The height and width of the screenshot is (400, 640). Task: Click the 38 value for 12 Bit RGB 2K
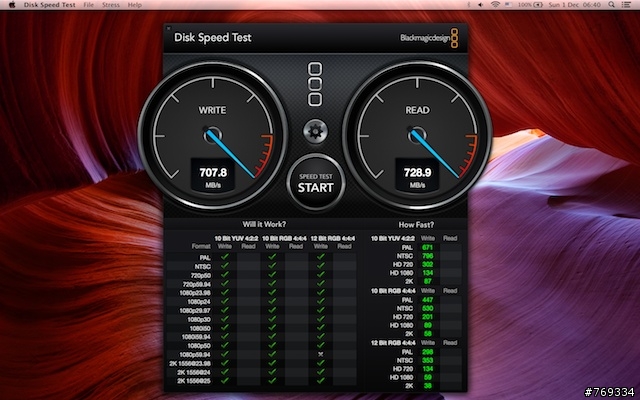[x=428, y=386]
